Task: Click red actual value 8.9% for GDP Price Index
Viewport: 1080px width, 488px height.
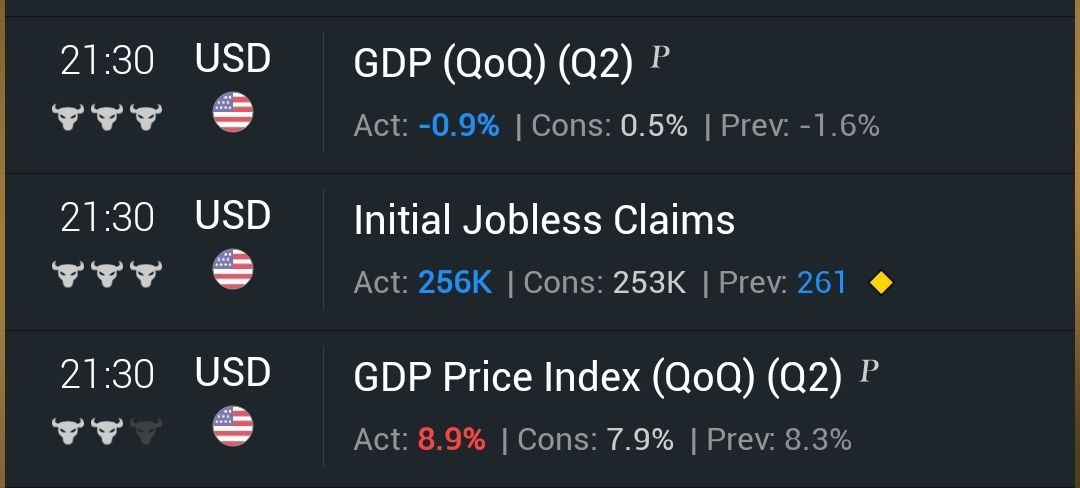Action: (451, 440)
